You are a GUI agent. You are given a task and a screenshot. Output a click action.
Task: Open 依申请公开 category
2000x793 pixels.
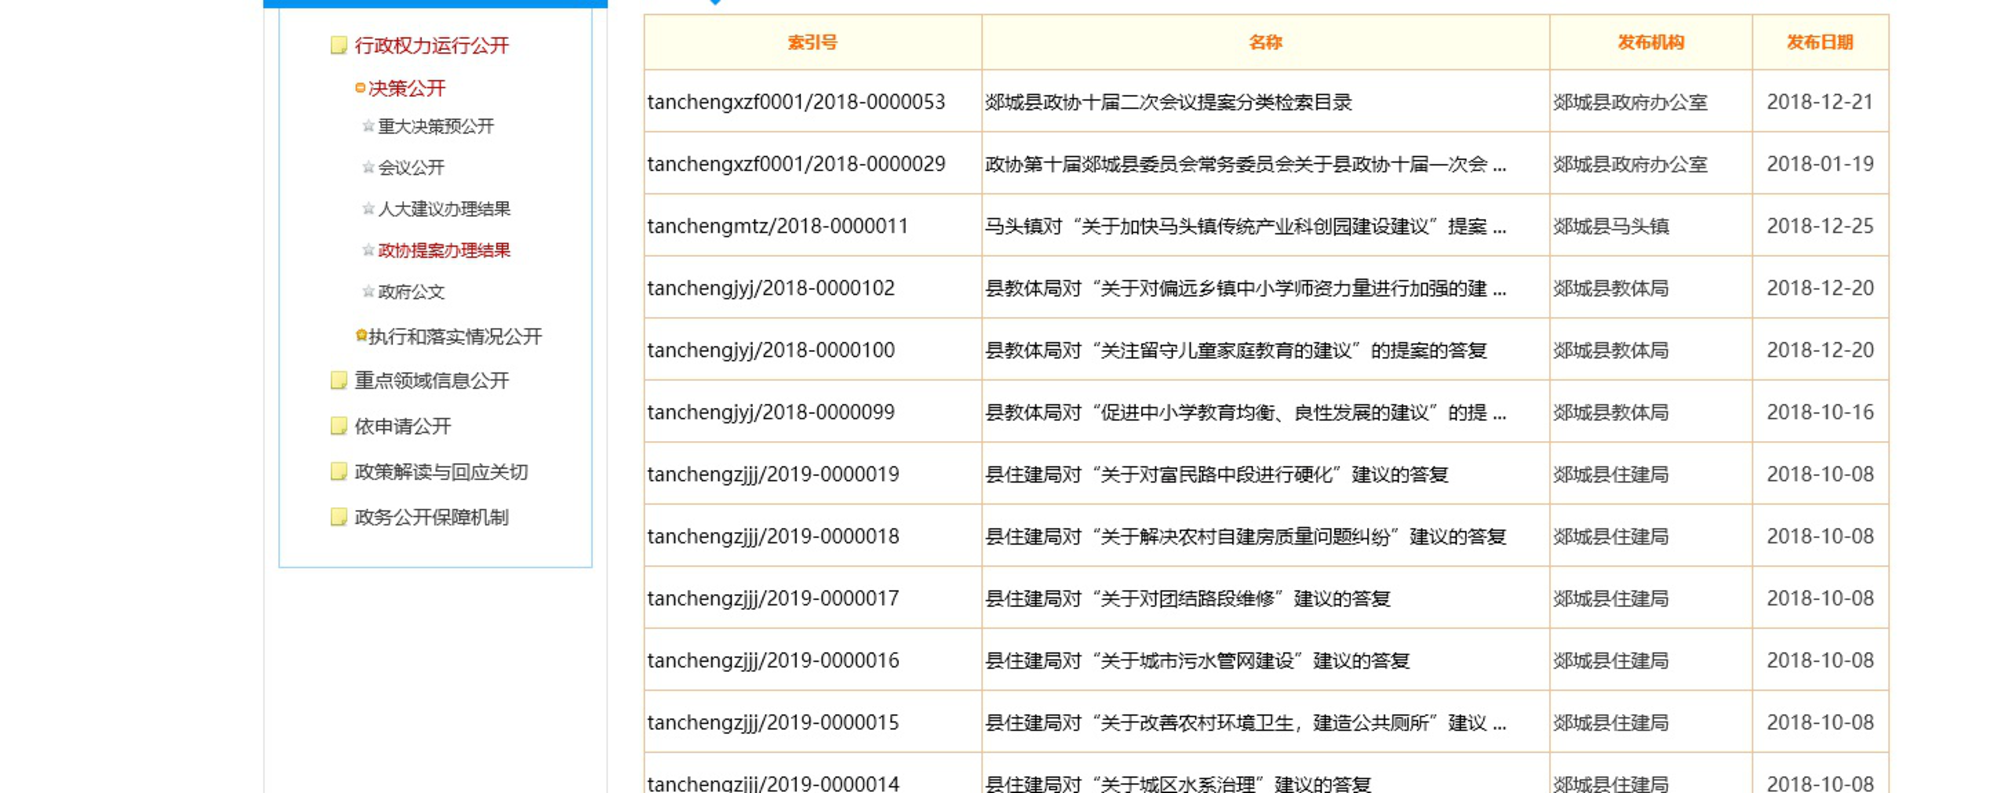[402, 426]
